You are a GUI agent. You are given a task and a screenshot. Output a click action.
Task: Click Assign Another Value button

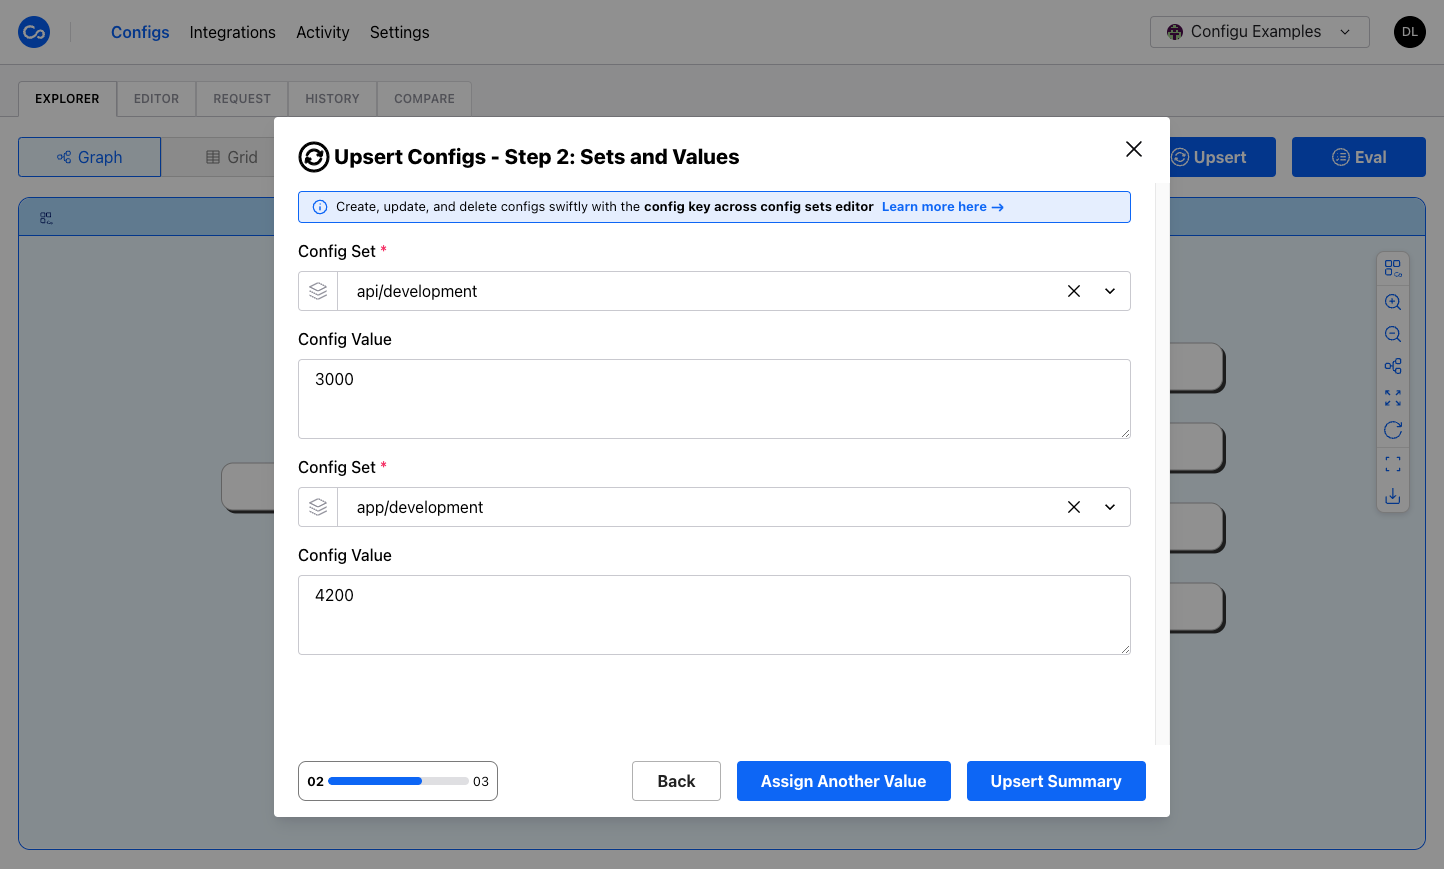(844, 781)
